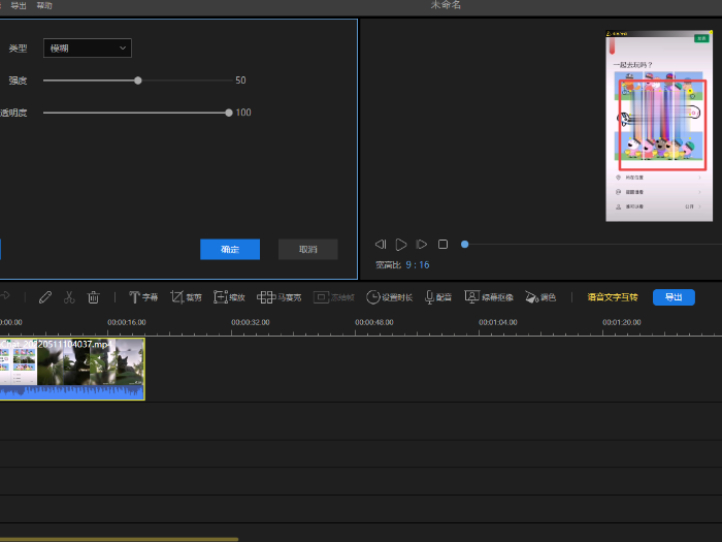Click the 00:01:20.00 mark on ruler
The width and height of the screenshot is (722, 542).
click(x=622, y=322)
